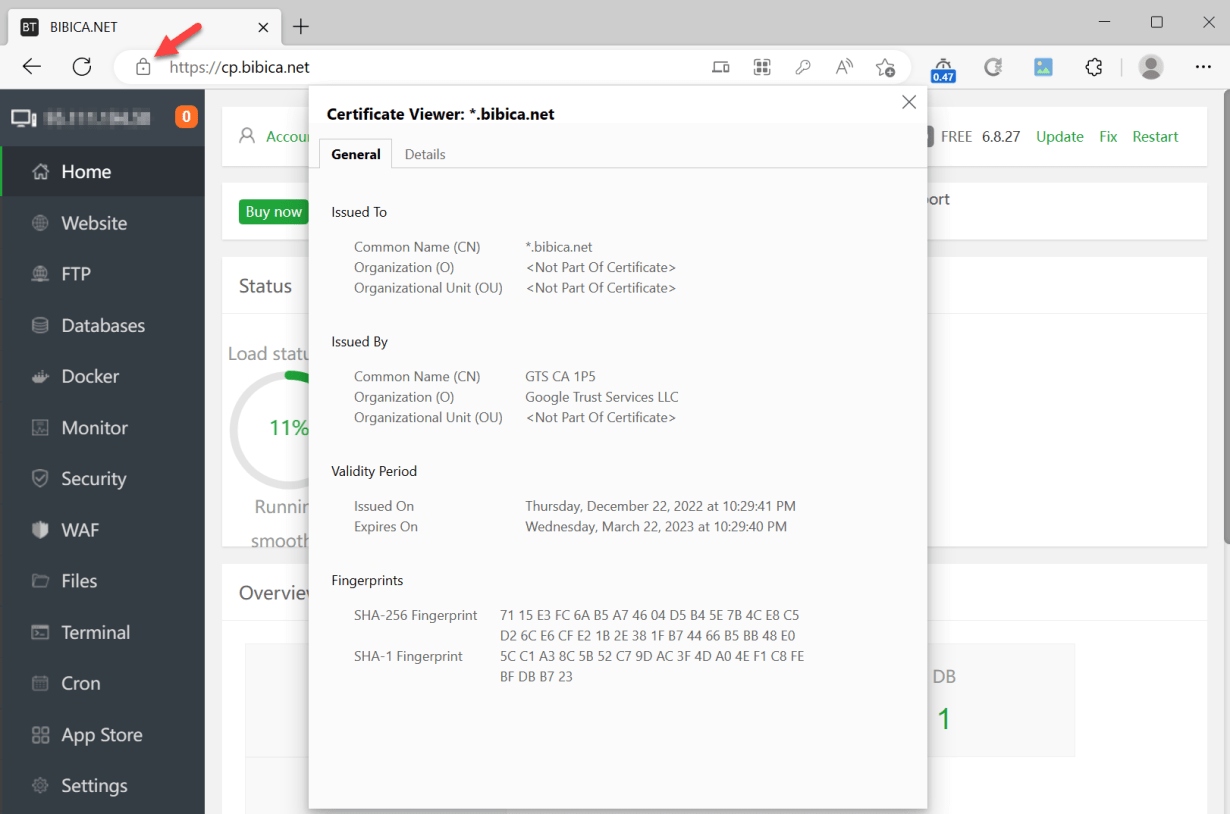1230x814 pixels.
Task: Click the monitor icon beside blurred server name
Action: click(24, 118)
